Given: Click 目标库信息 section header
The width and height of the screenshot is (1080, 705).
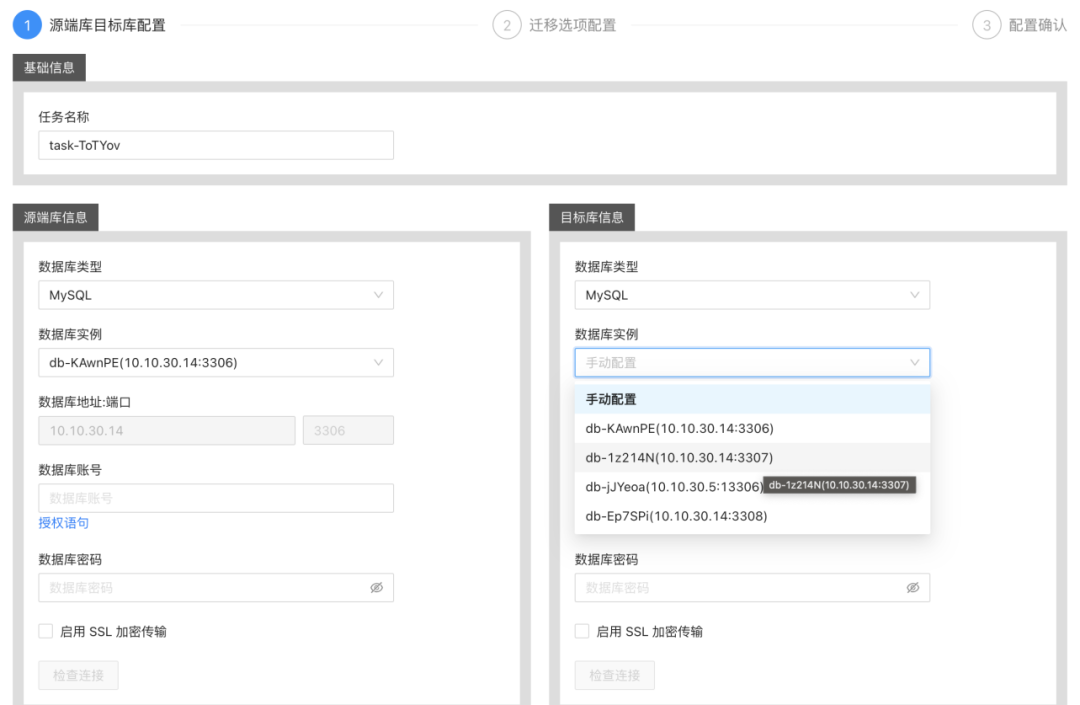Looking at the screenshot, I should 592,218.
